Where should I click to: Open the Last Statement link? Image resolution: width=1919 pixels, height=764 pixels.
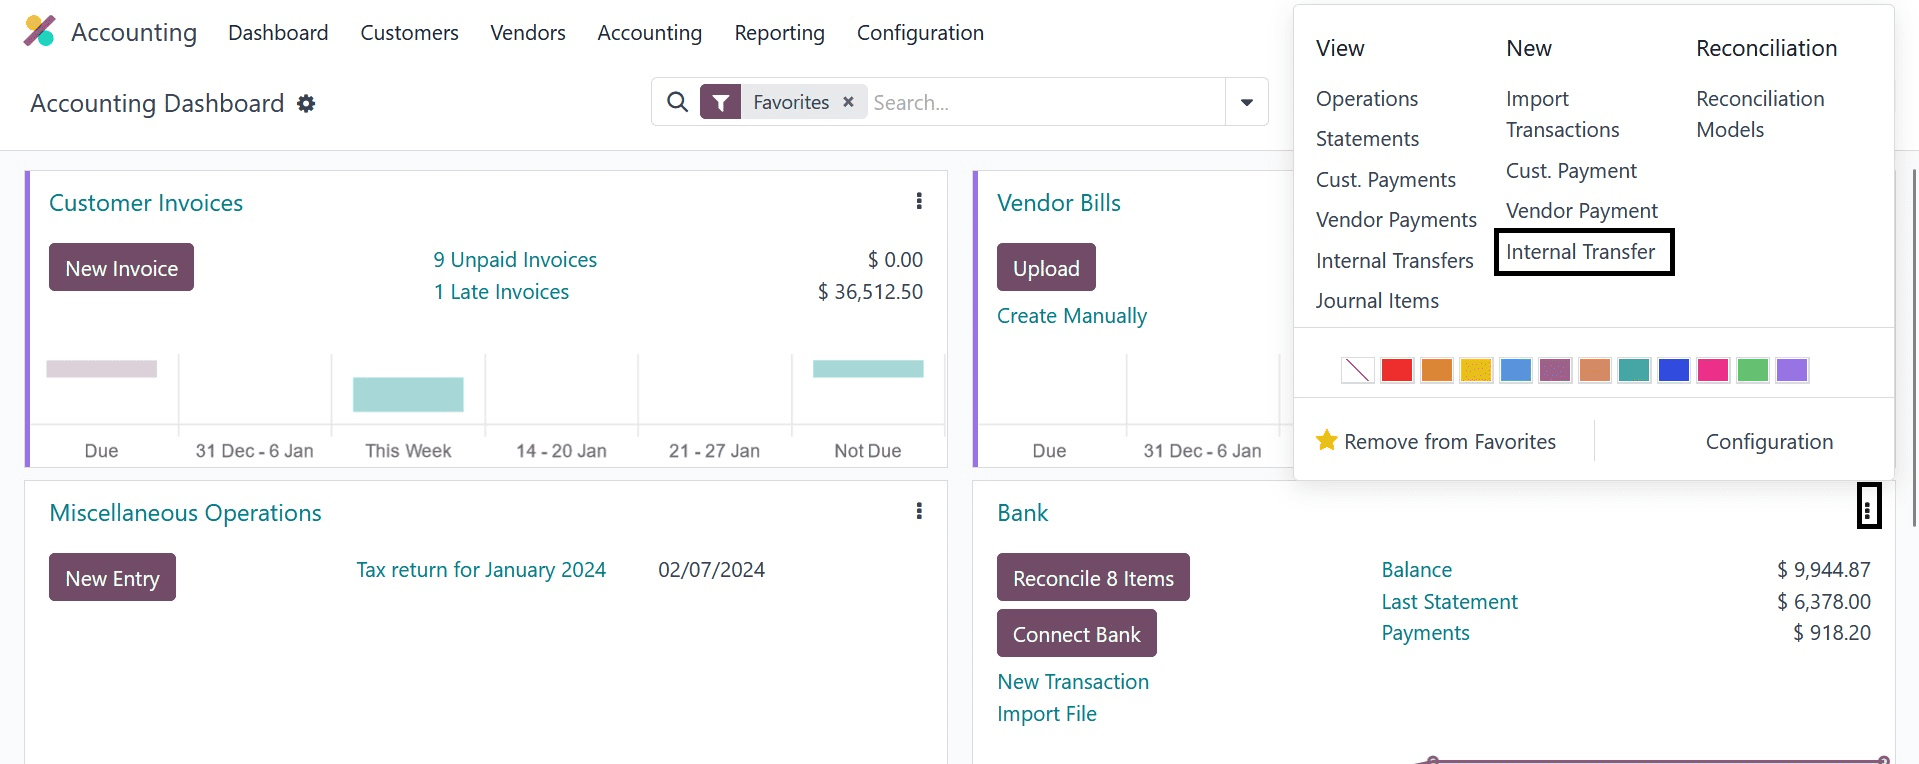click(x=1449, y=602)
